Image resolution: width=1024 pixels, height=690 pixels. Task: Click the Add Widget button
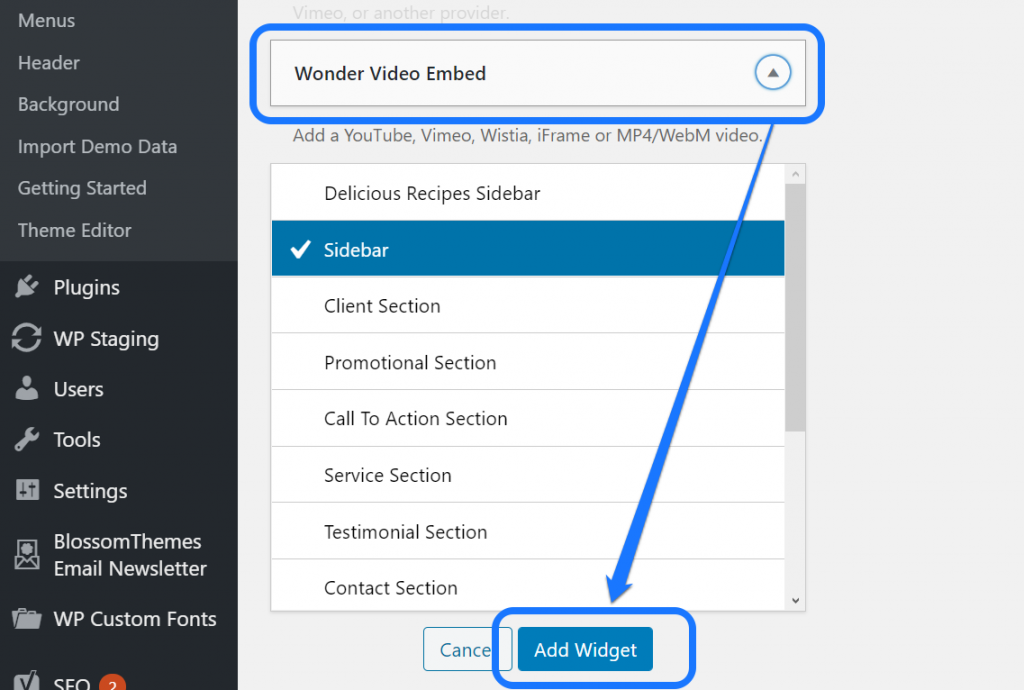(585, 650)
